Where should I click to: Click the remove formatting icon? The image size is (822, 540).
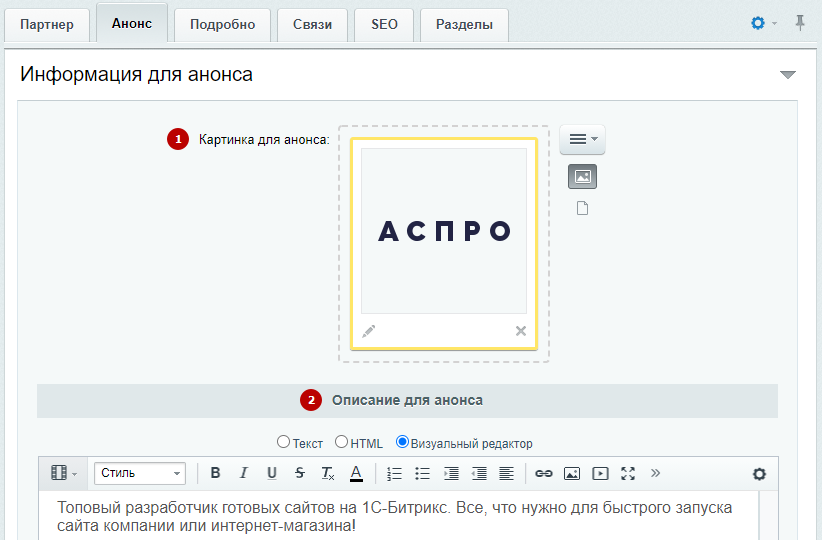pos(328,473)
